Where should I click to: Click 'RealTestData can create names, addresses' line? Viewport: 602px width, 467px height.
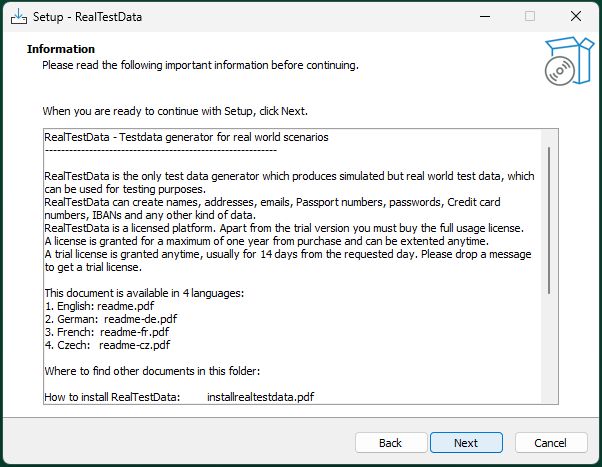[272, 202]
